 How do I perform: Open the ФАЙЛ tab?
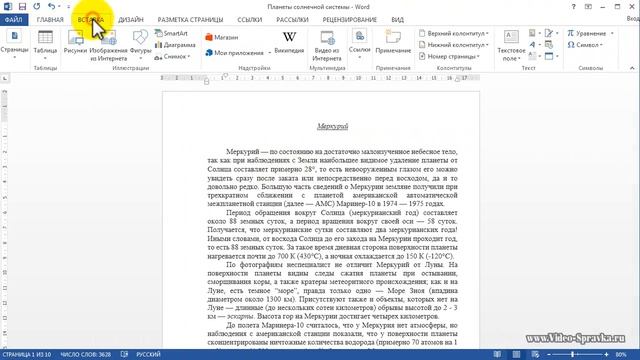tap(14, 20)
